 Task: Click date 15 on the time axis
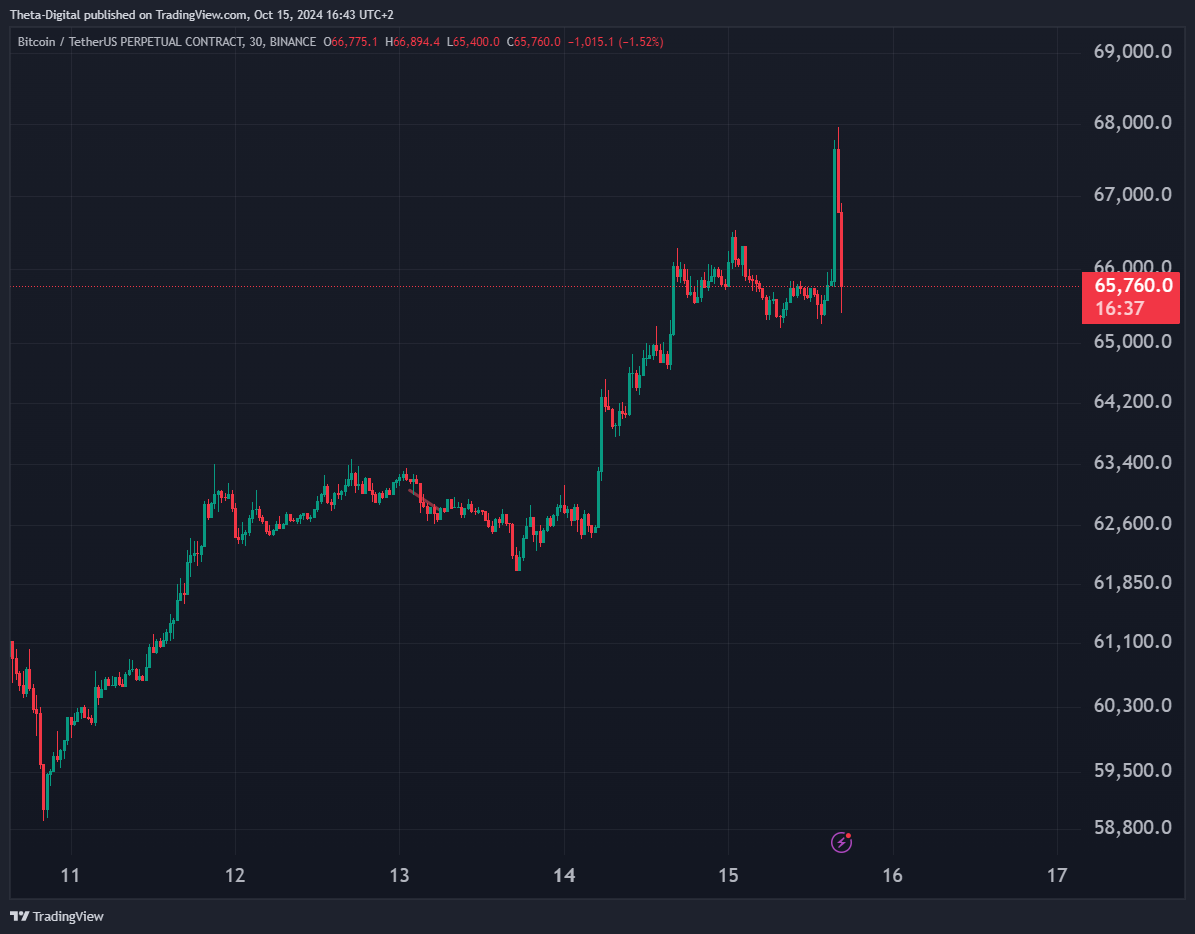tap(729, 875)
